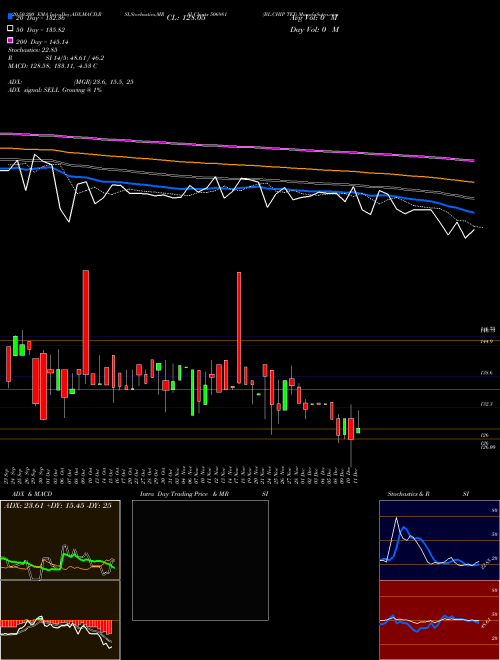Viewport: 500px width, 660px height.
Task: Click the 'Stochastics & R' panel title
Action: [x=409, y=494]
